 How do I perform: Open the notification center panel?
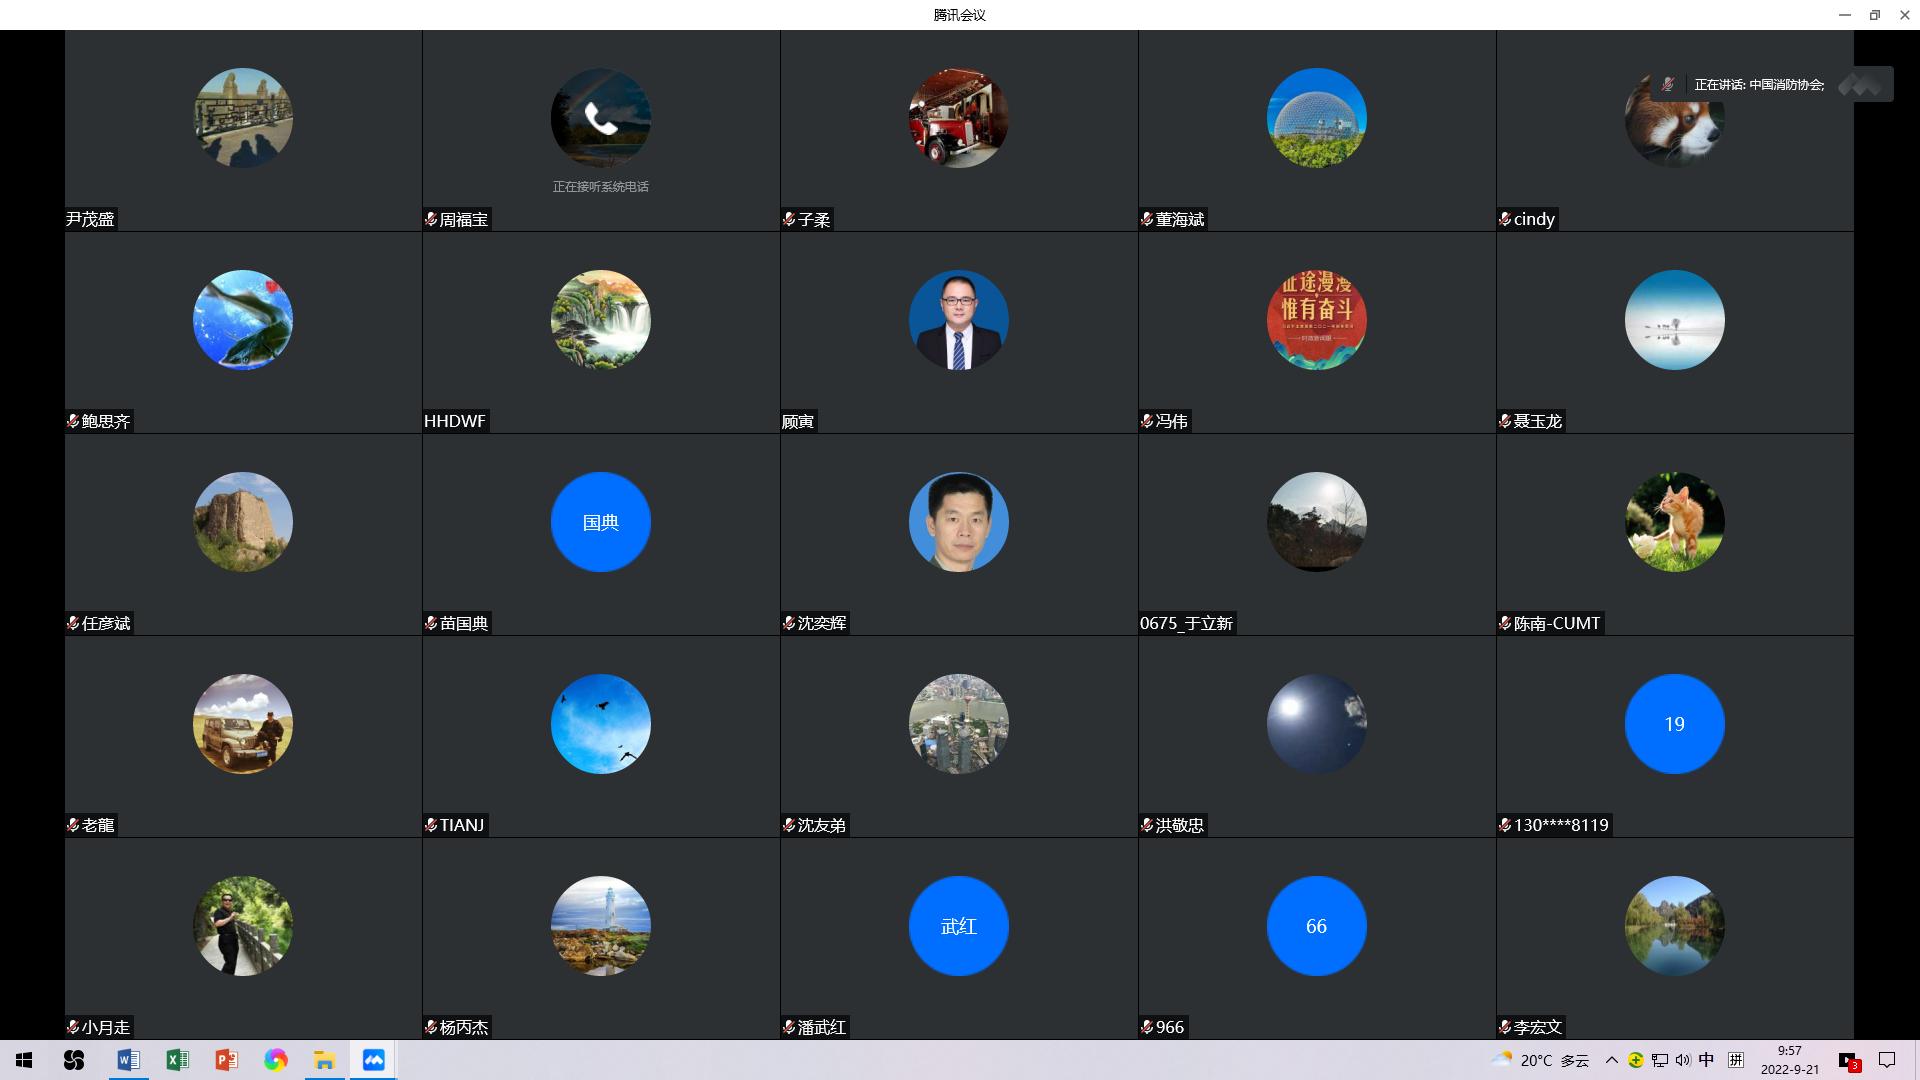[1887, 1060]
